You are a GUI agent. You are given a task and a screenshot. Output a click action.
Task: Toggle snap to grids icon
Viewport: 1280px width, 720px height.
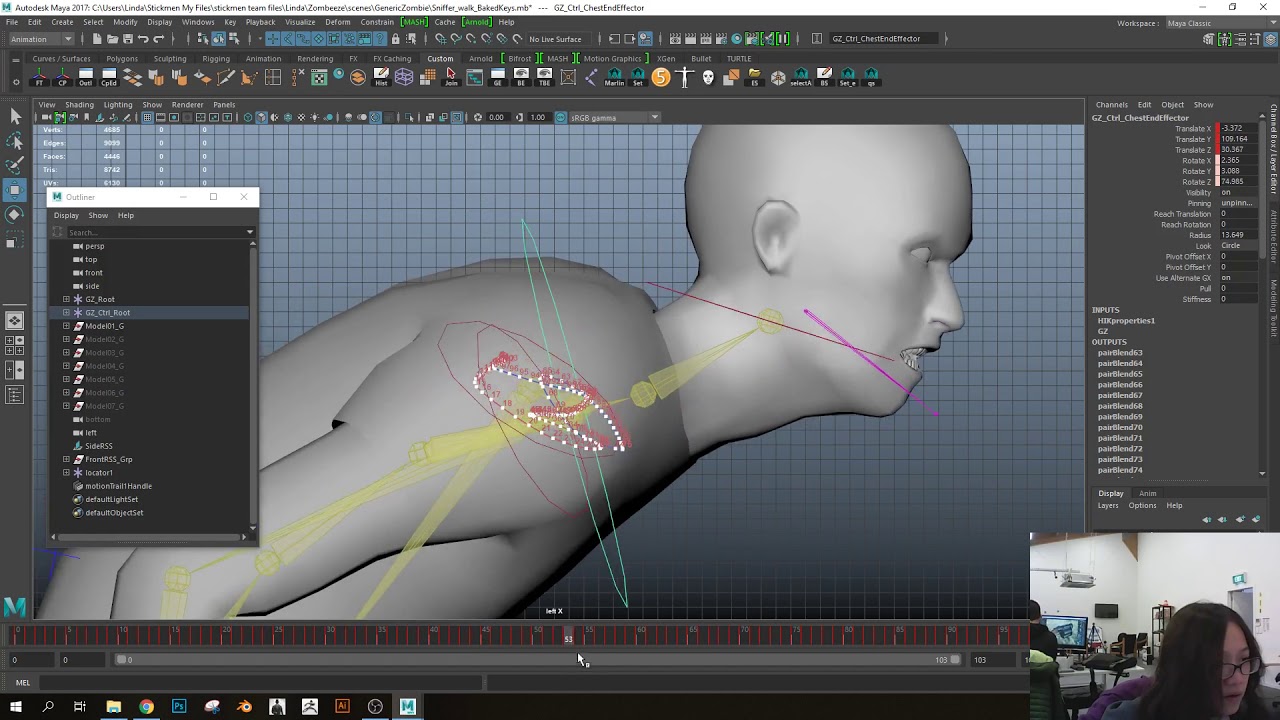tap(440, 38)
